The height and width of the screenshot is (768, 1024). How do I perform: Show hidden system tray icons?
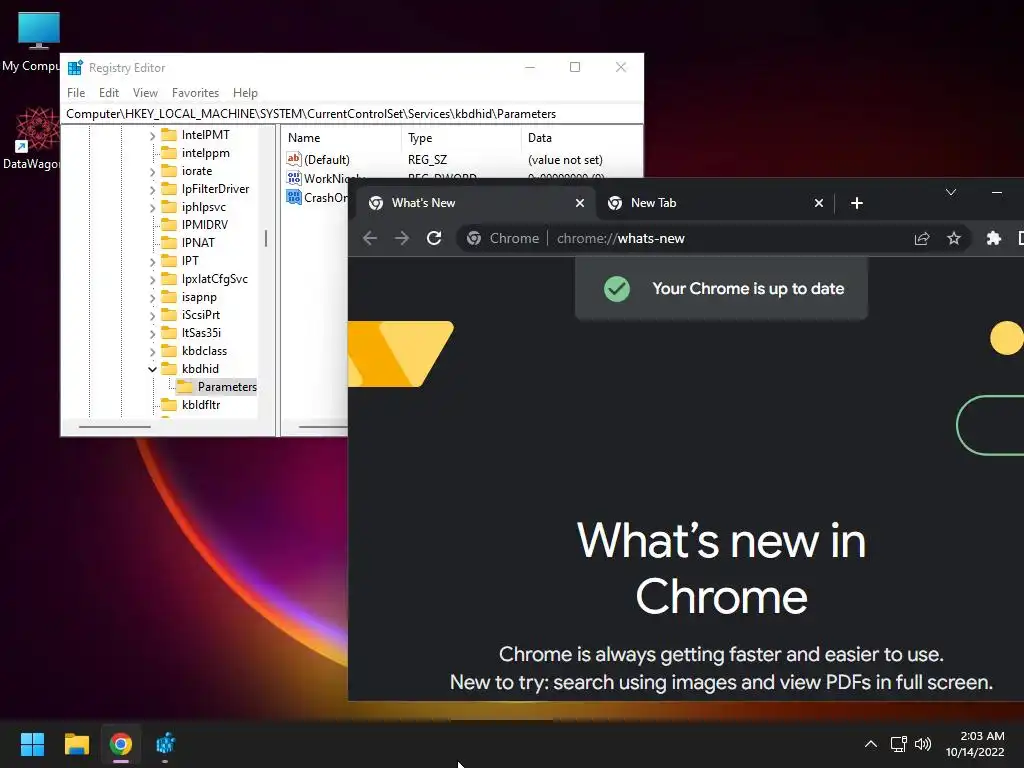pyautogui.click(x=871, y=744)
